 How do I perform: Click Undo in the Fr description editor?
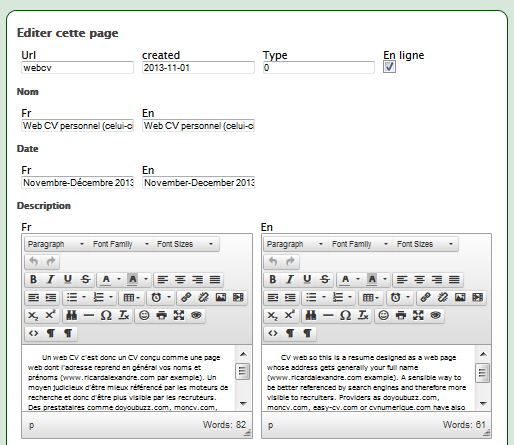(33, 262)
